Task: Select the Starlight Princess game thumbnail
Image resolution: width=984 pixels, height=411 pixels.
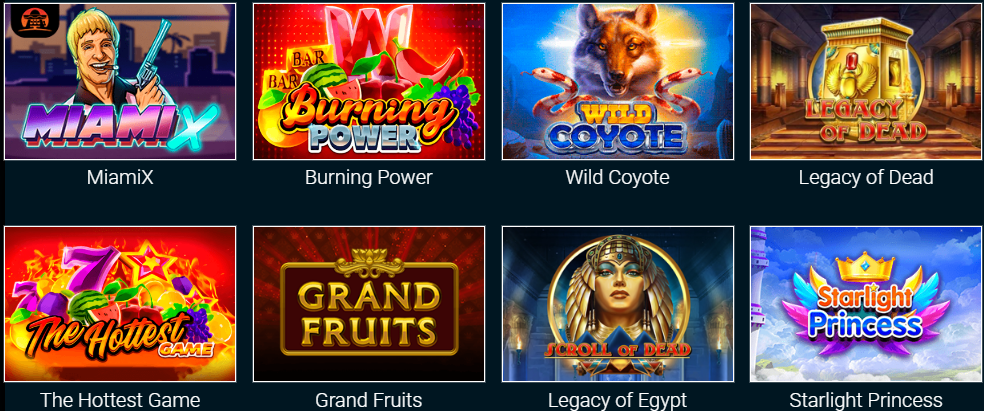Action: (866, 304)
